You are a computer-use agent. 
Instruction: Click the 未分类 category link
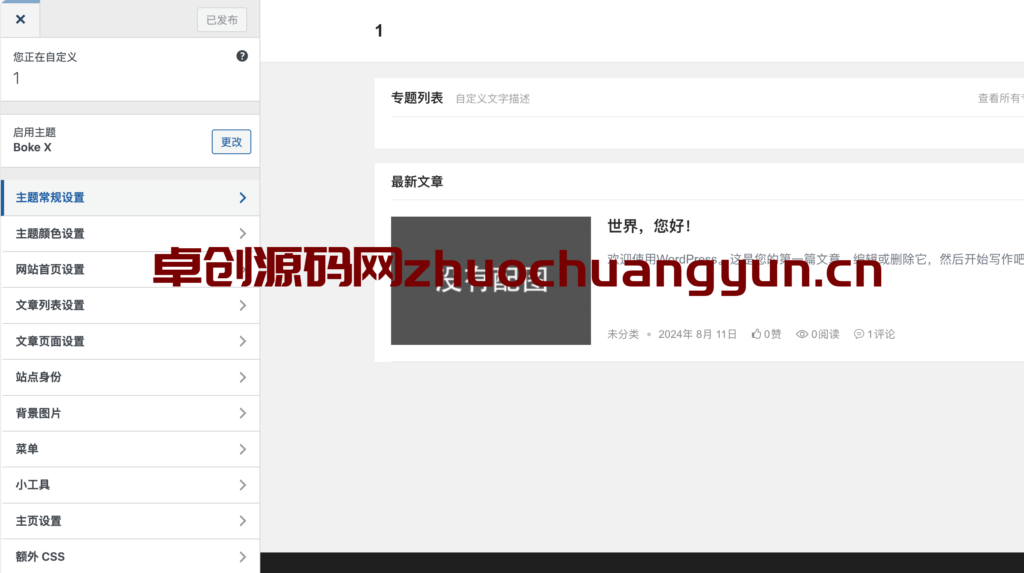coord(623,334)
